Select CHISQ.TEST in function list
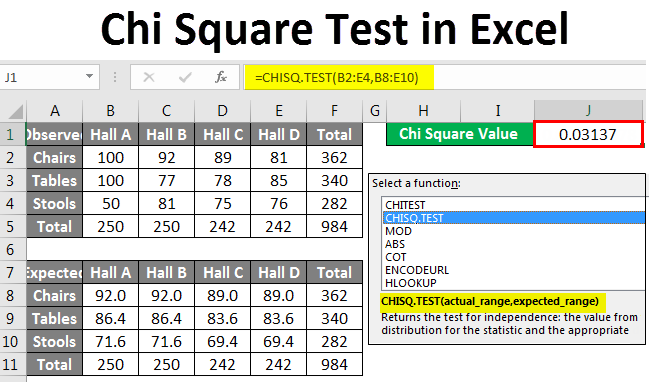The image size is (649, 382). pos(513,218)
